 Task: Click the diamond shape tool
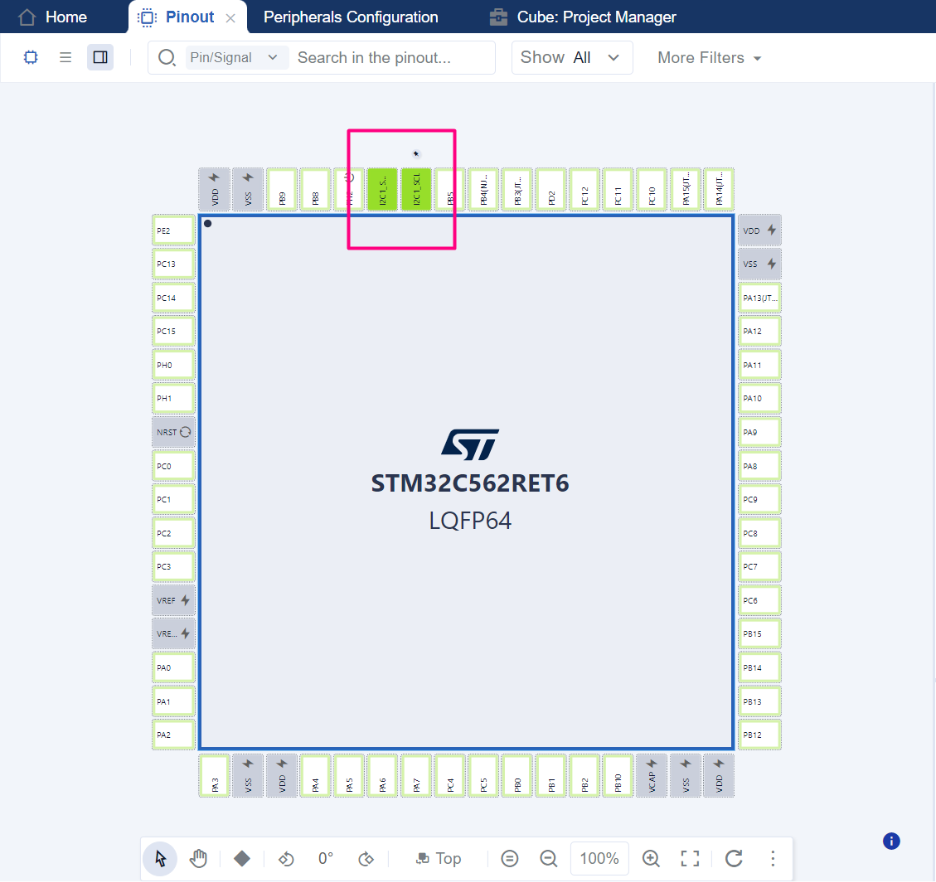click(242, 859)
